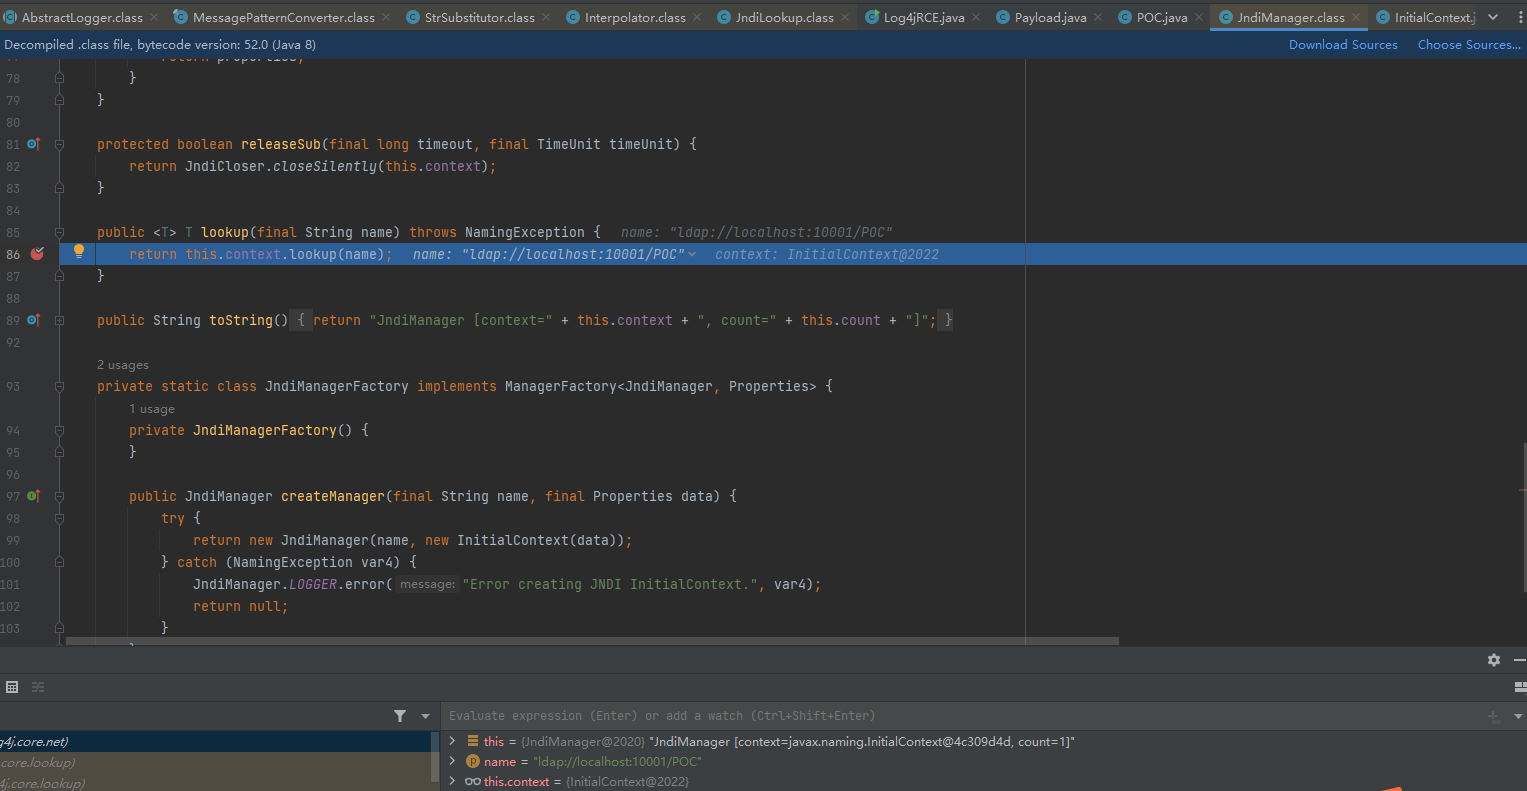Expand the folded toString method on line 89
Viewport: 1527px width, 791px height.
(x=59, y=320)
